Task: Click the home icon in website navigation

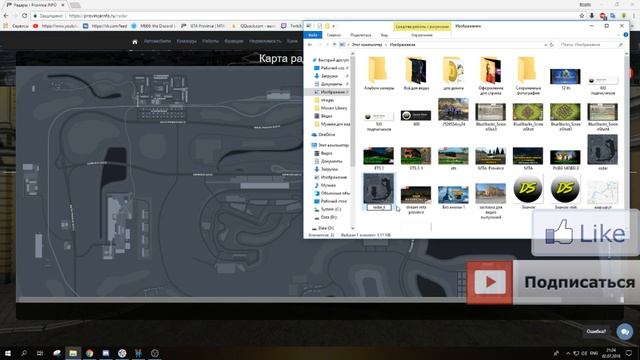Action: tap(135, 42)
